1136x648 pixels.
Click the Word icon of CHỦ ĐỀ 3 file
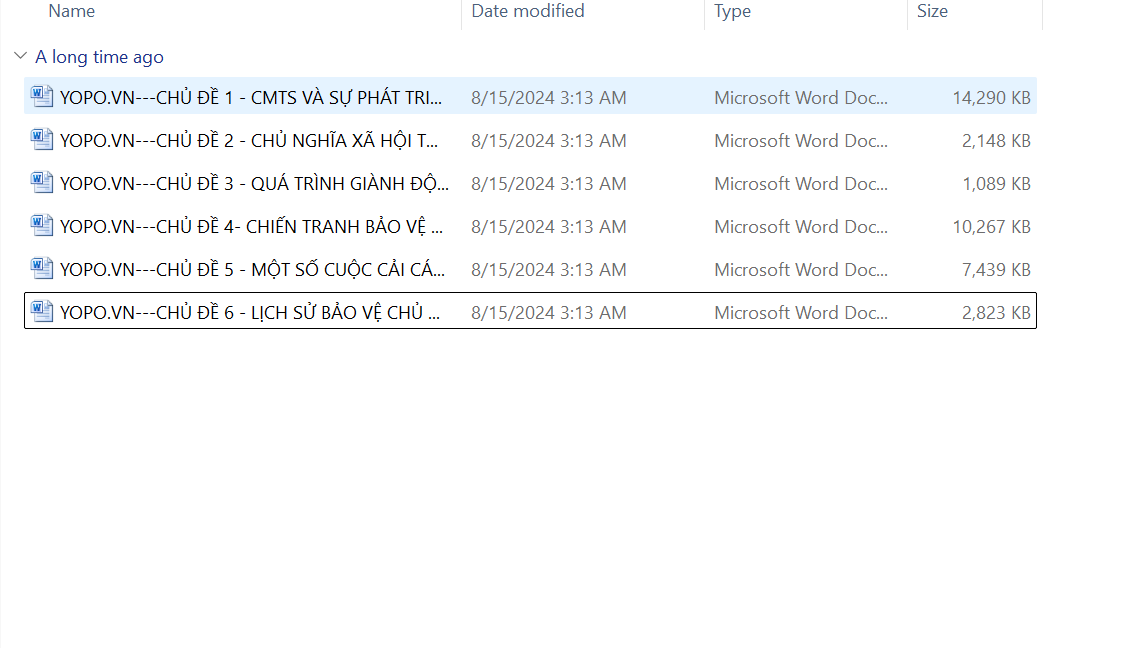pyautogui.click(x=42, y=183)
